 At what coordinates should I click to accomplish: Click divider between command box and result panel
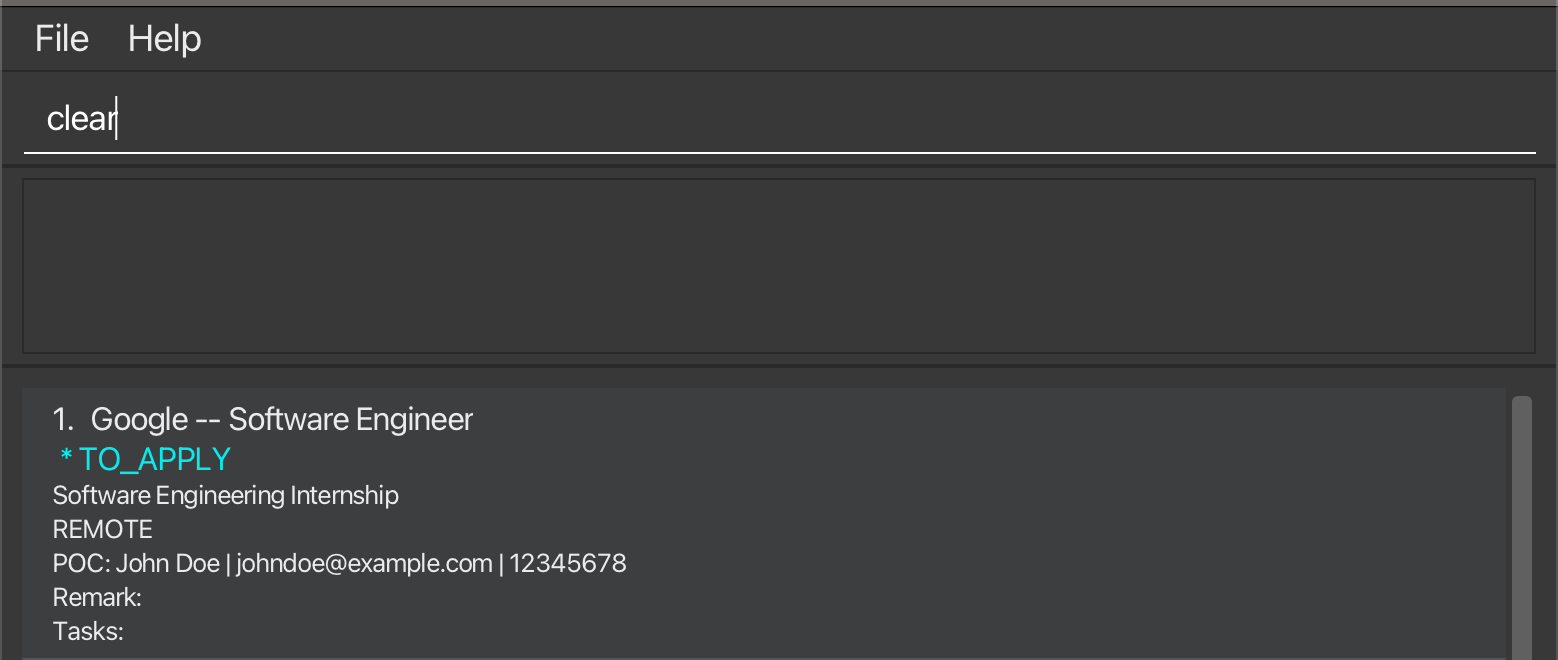(x=778, y=165)
